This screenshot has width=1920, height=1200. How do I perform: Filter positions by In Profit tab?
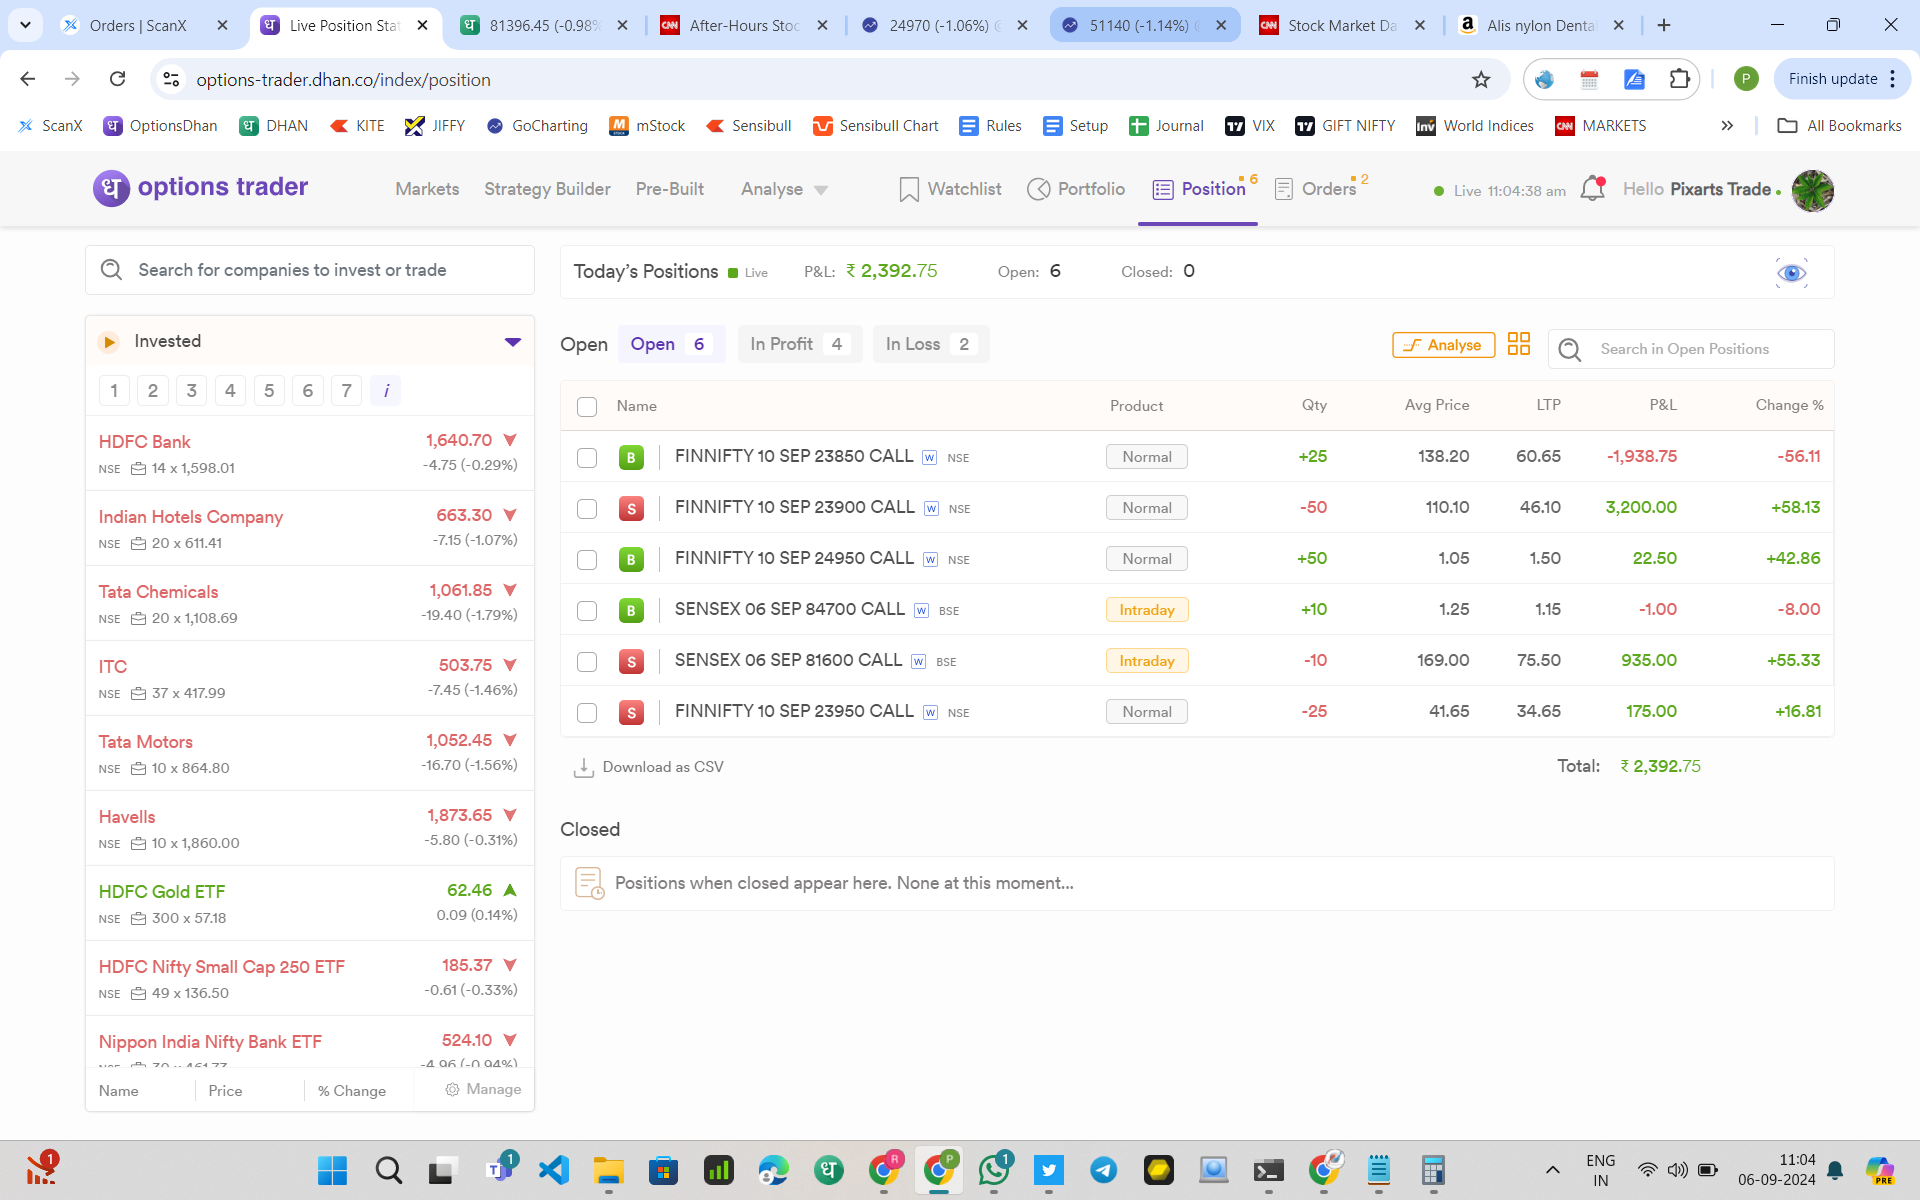click(800, 344)
